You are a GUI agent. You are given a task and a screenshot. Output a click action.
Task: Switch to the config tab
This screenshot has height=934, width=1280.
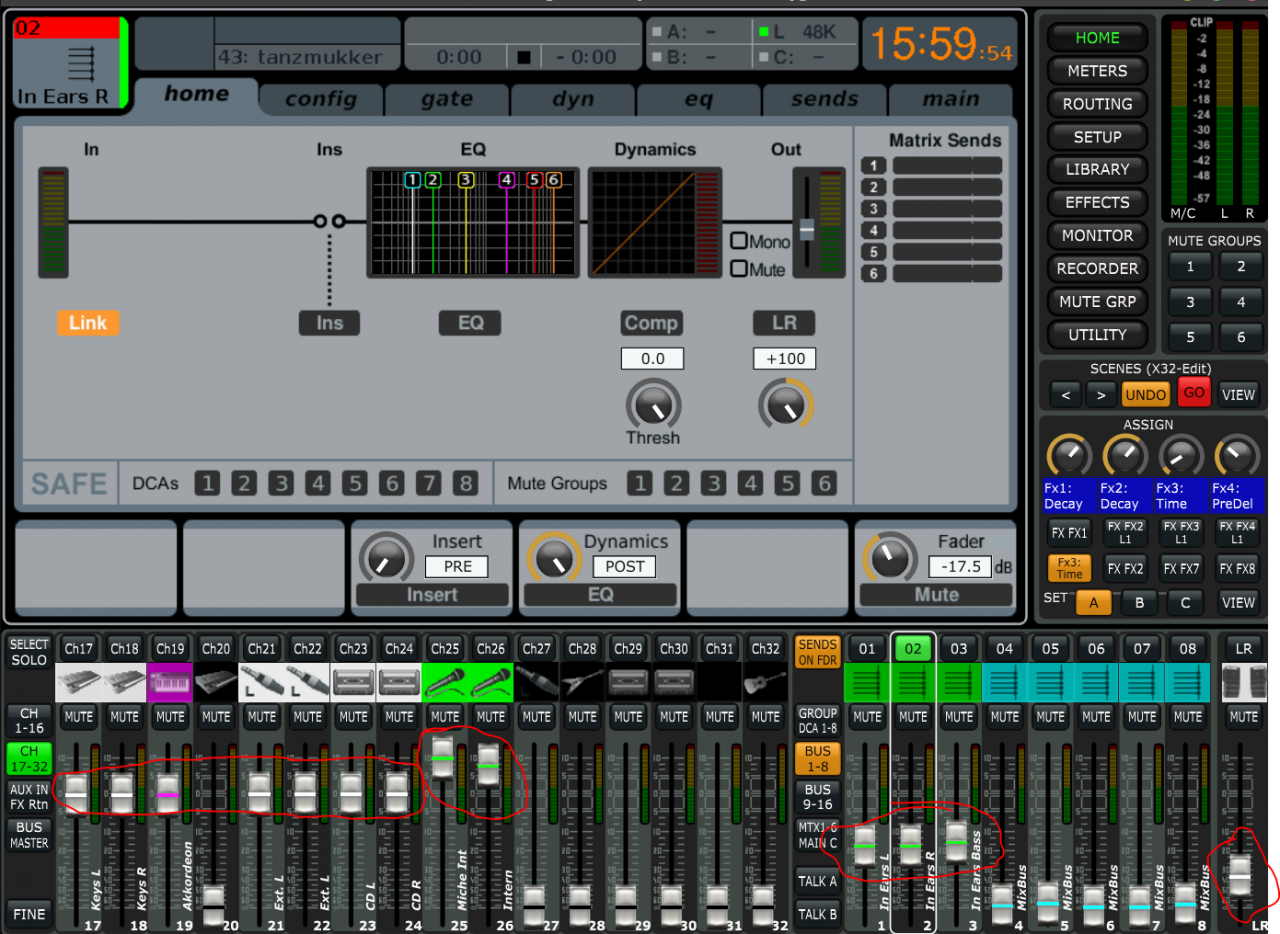click(321, 99)
